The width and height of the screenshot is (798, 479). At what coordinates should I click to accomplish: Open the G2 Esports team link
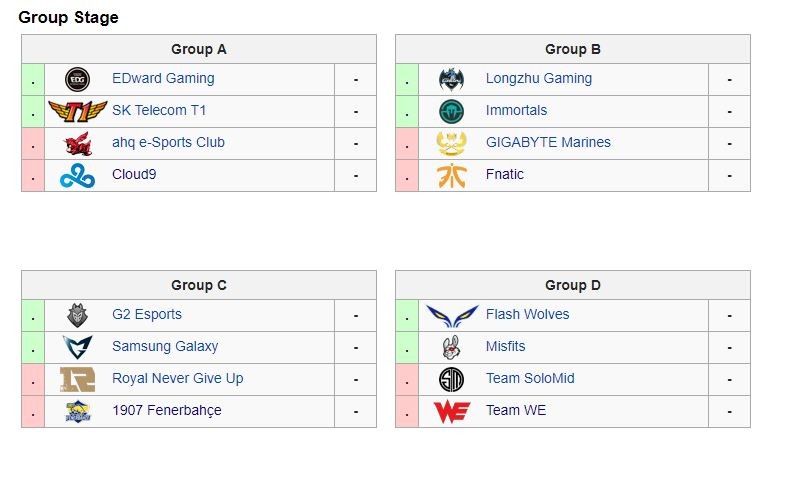(147, 315)
